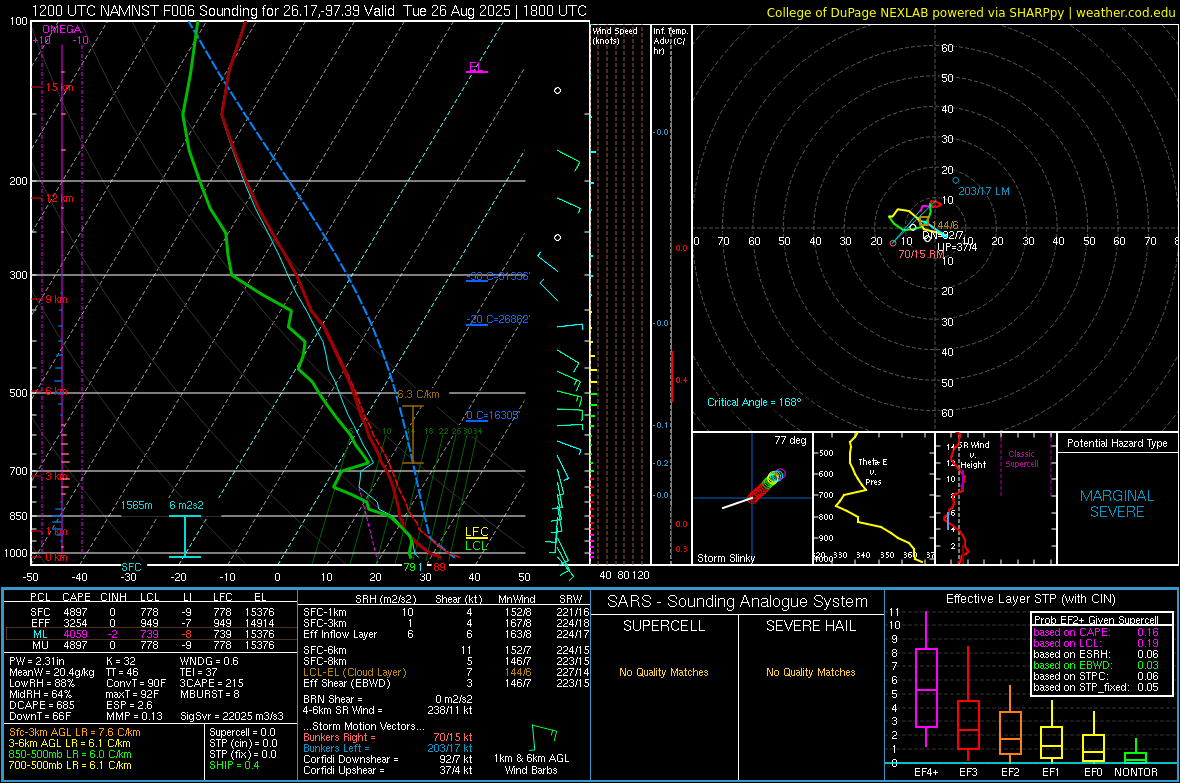Click the cyan '1565m' inflow label
The height and width of the screenshot is (783, 1180).
[x=137, y=505]
